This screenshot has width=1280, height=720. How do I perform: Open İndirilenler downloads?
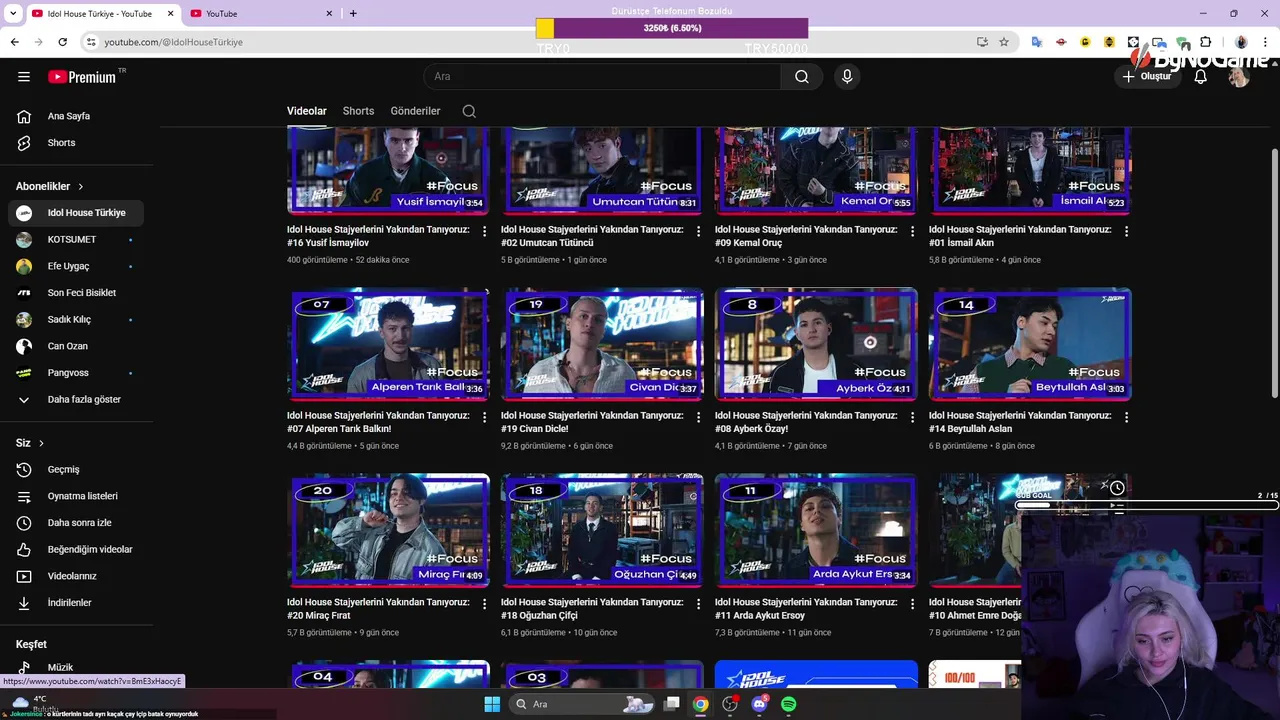(x=76, y=603)
